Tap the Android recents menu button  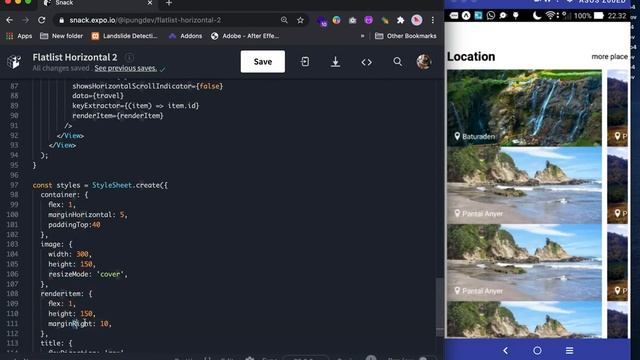(569, 350)
